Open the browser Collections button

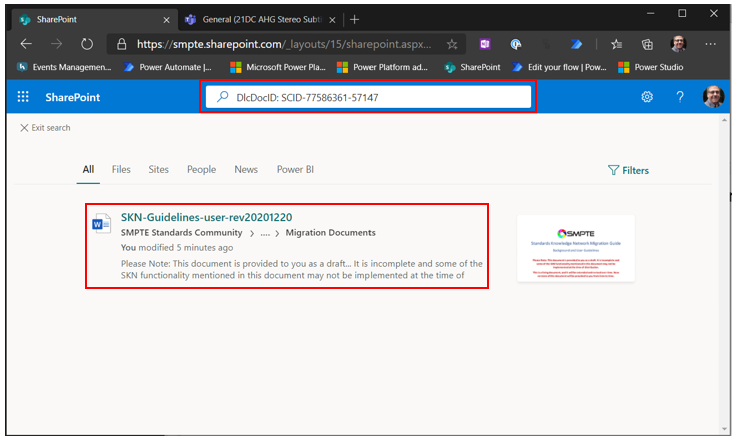(648, 44)
